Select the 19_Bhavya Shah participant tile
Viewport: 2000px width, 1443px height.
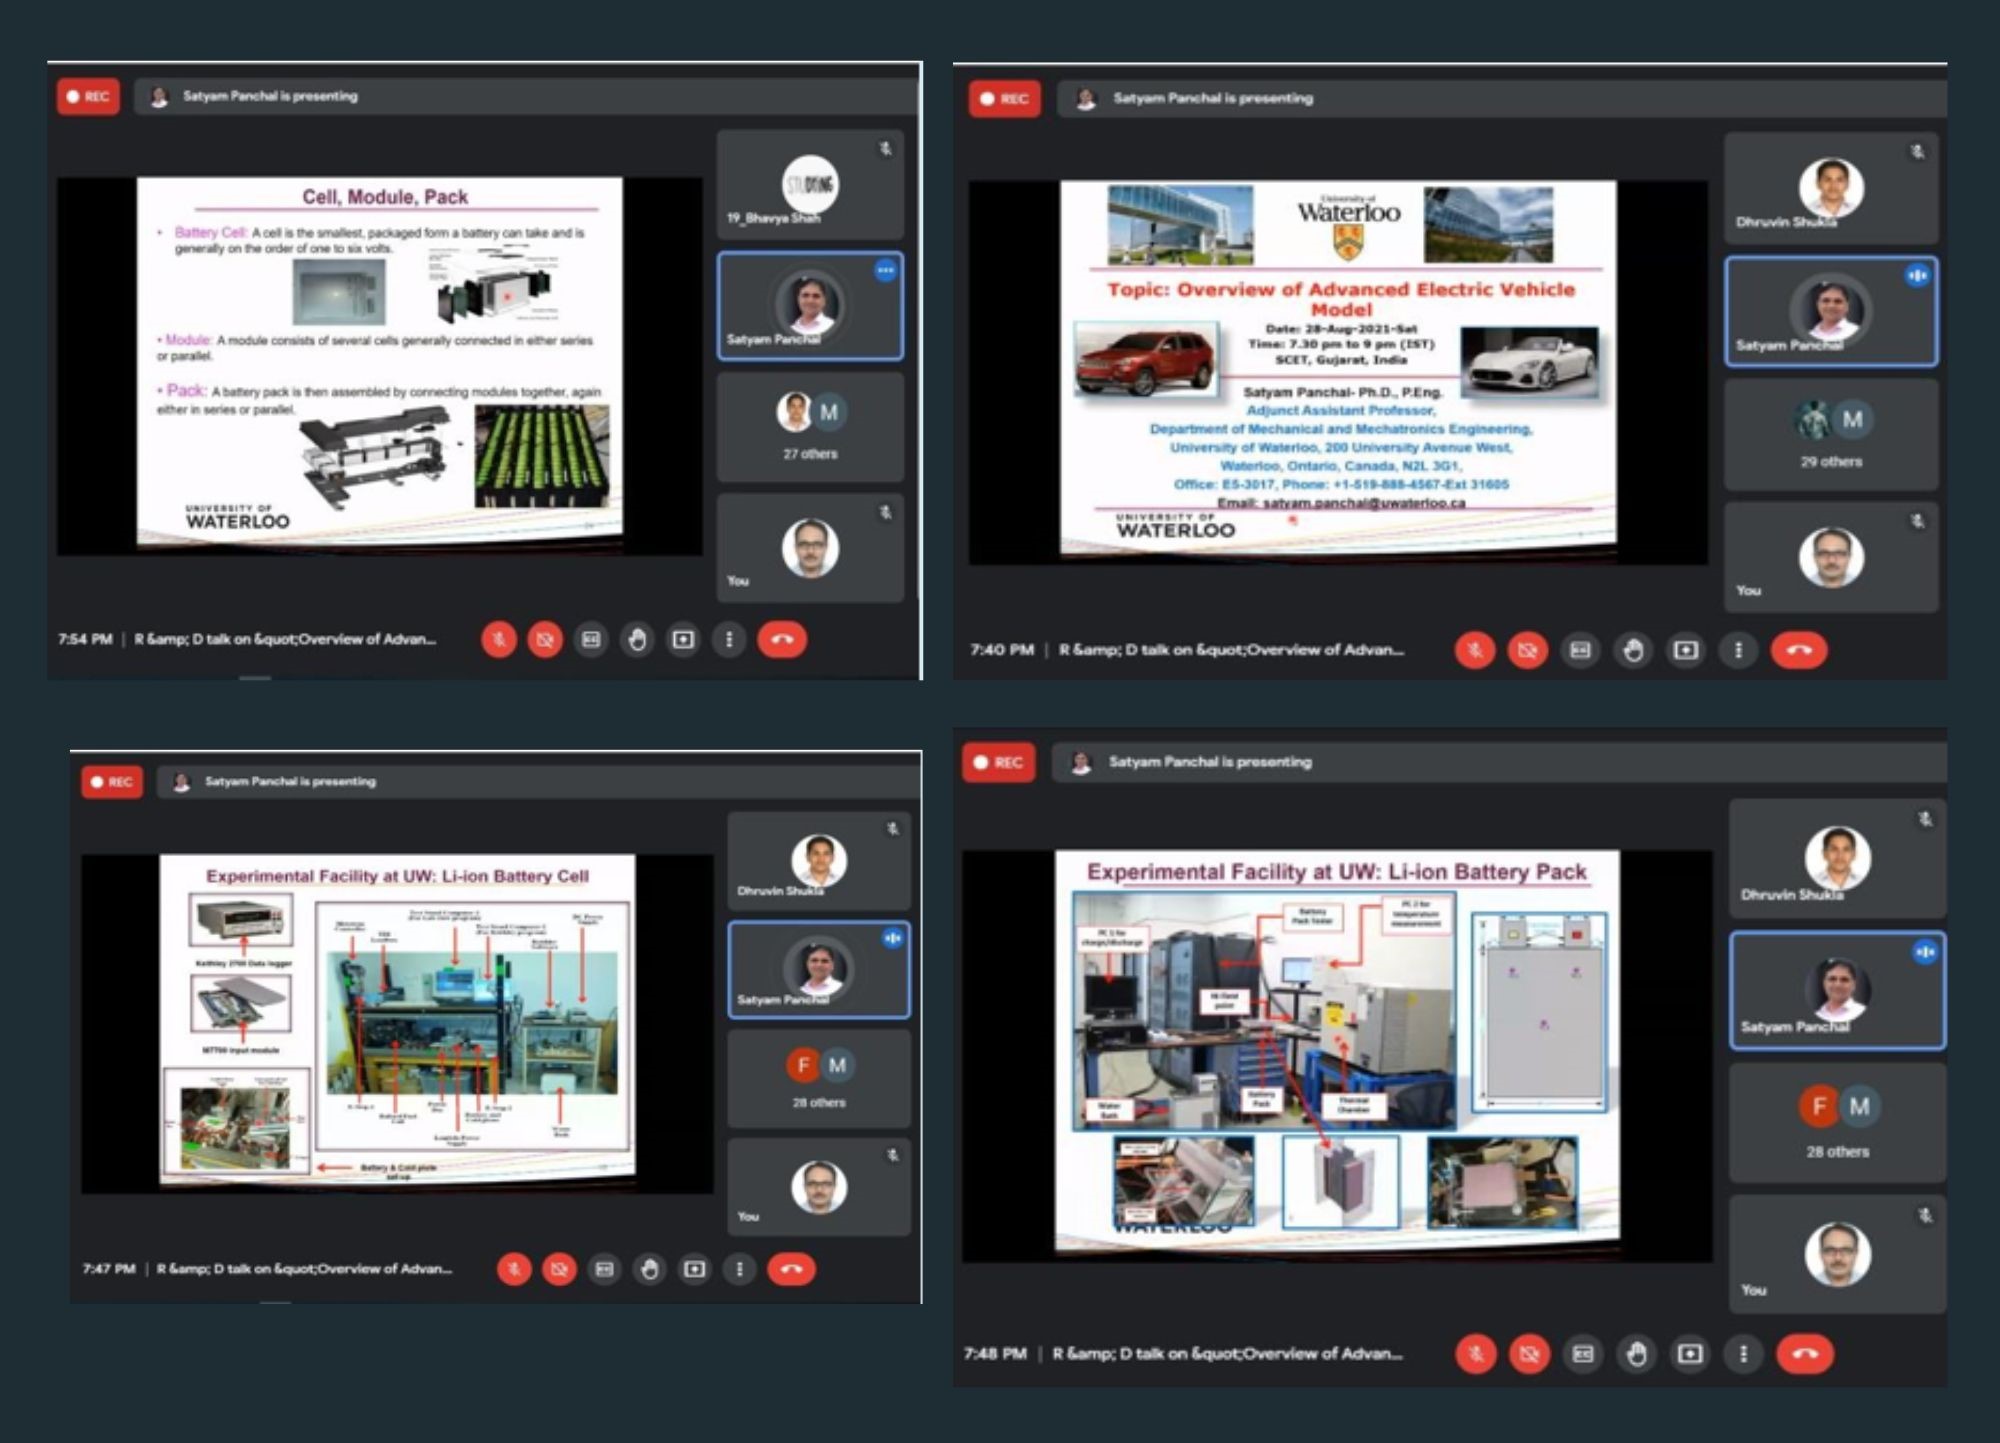coord(810,185)
